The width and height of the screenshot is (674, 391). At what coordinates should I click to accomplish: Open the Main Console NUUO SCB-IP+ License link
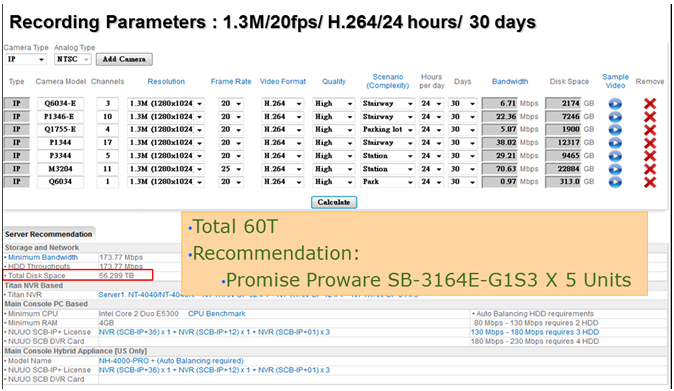[x=214, y=332]
